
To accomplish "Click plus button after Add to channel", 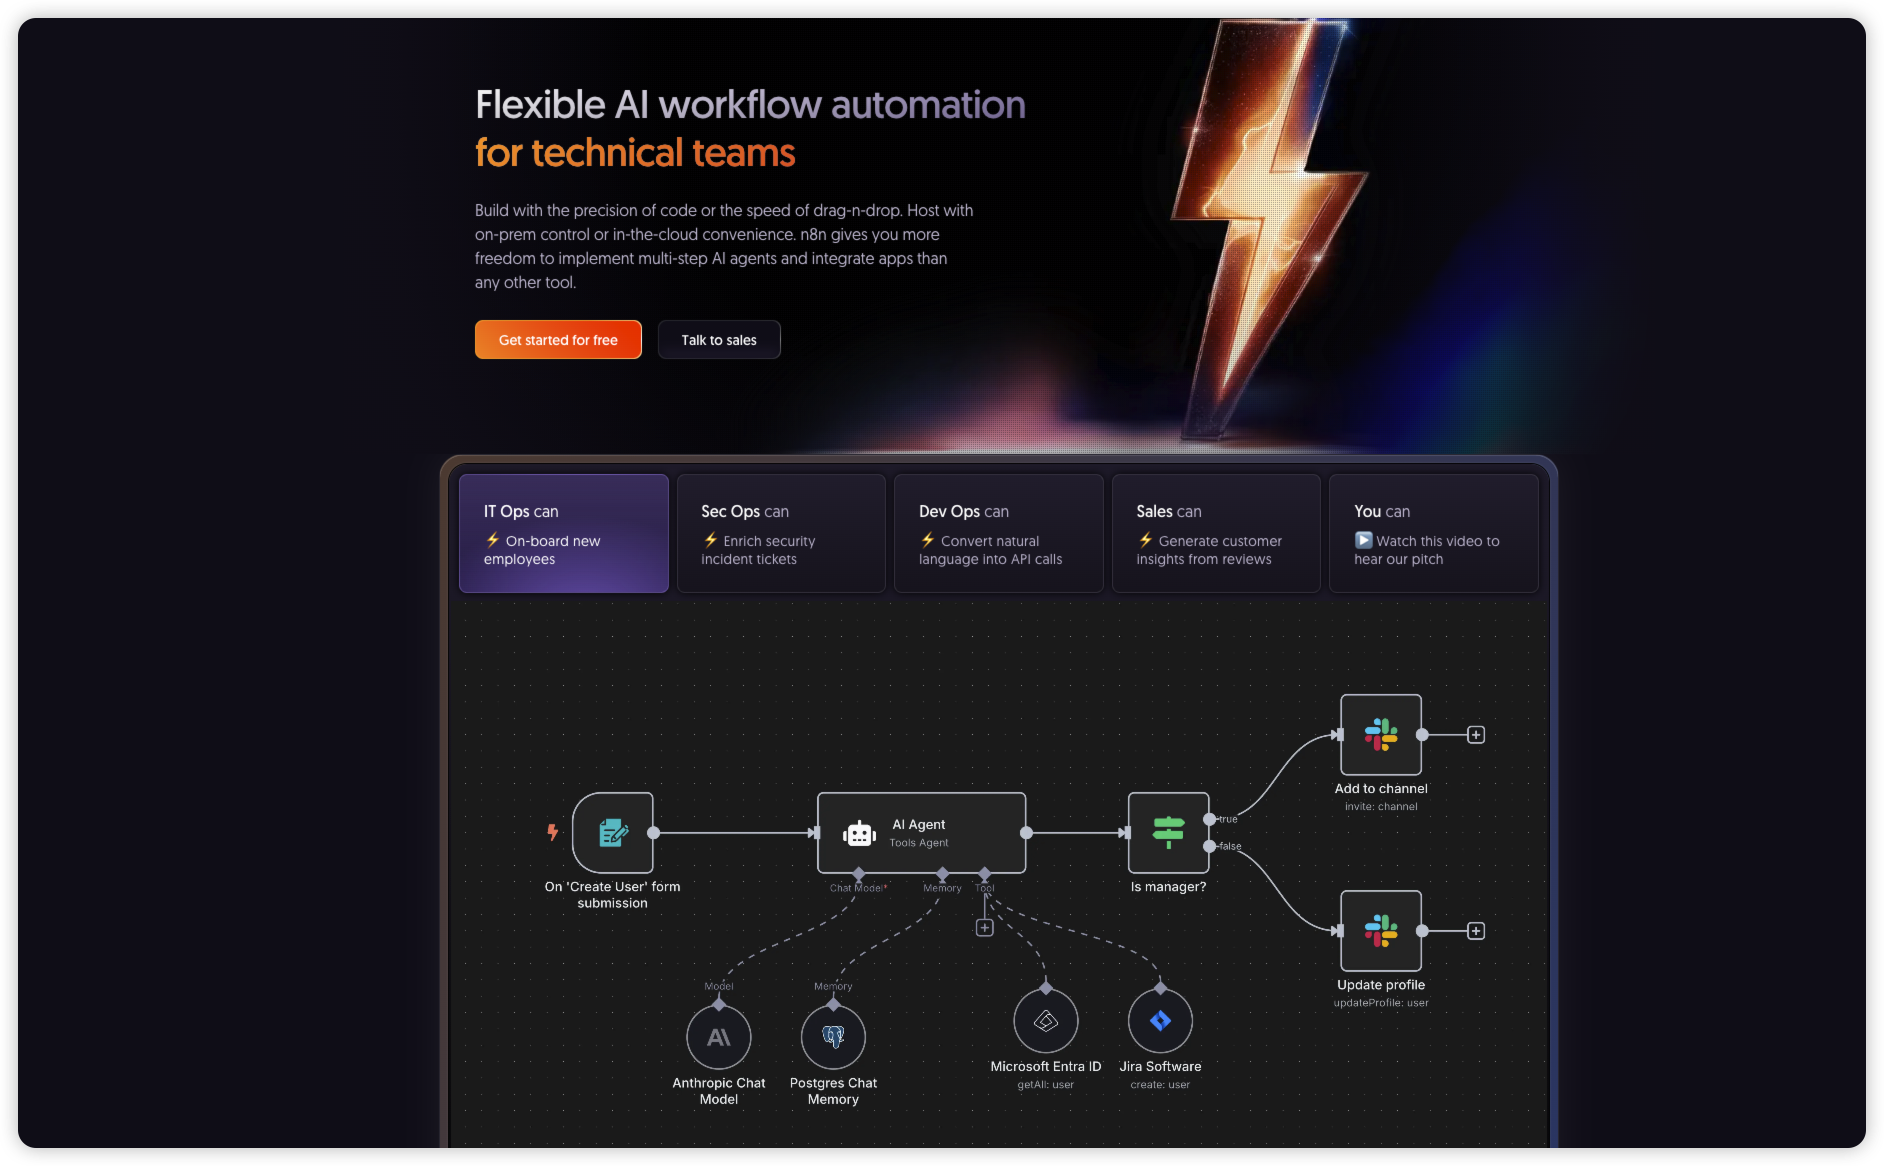I will [1476, 735].
